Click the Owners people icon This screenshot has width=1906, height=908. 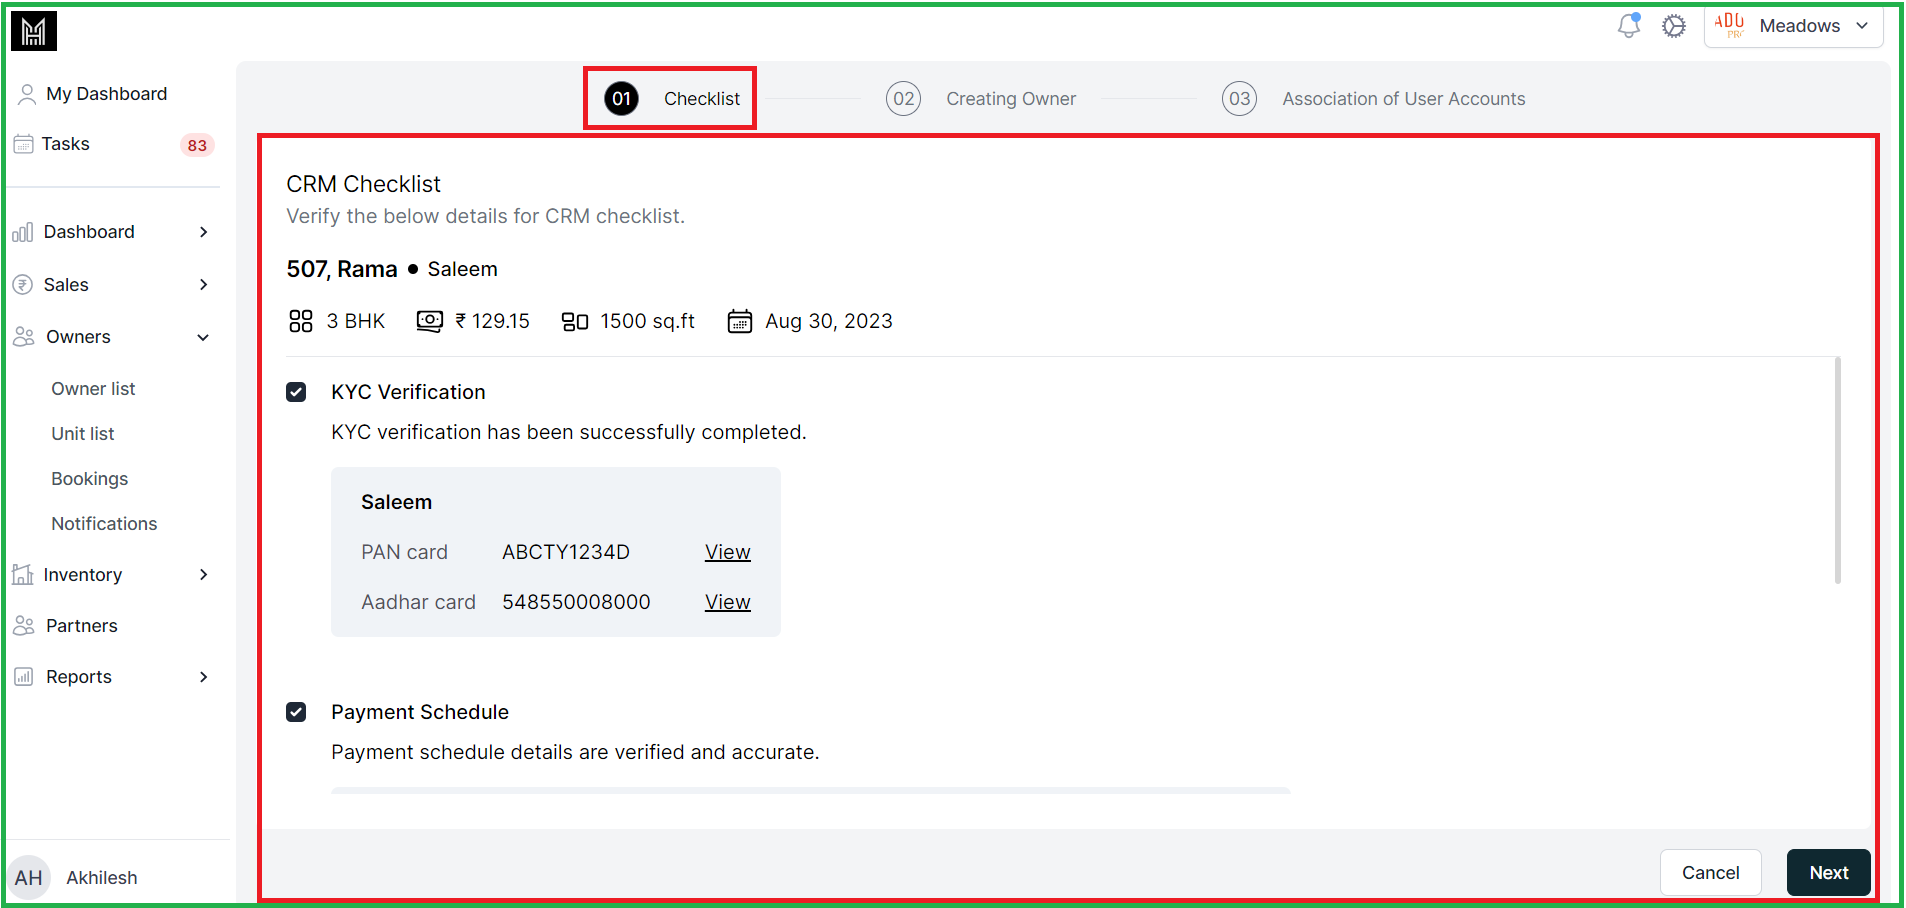(x=24, y=337)
